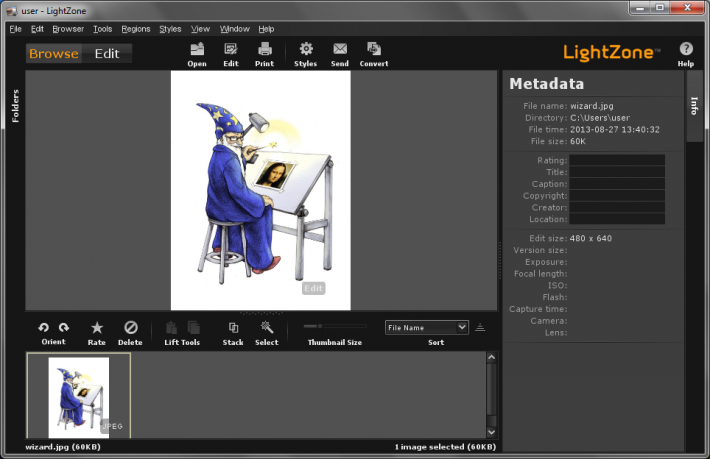Click the File size value 60K
This screenshot has height=459, width=710.
578,141
